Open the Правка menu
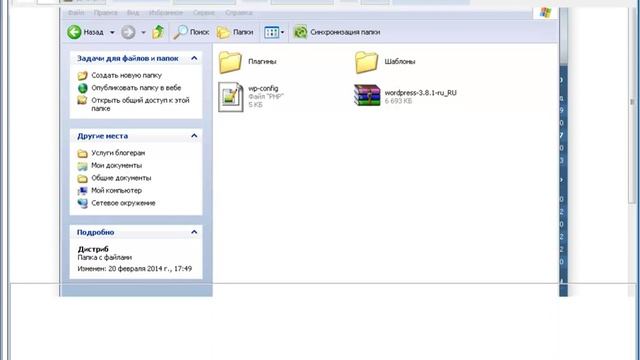 [105, 13]
